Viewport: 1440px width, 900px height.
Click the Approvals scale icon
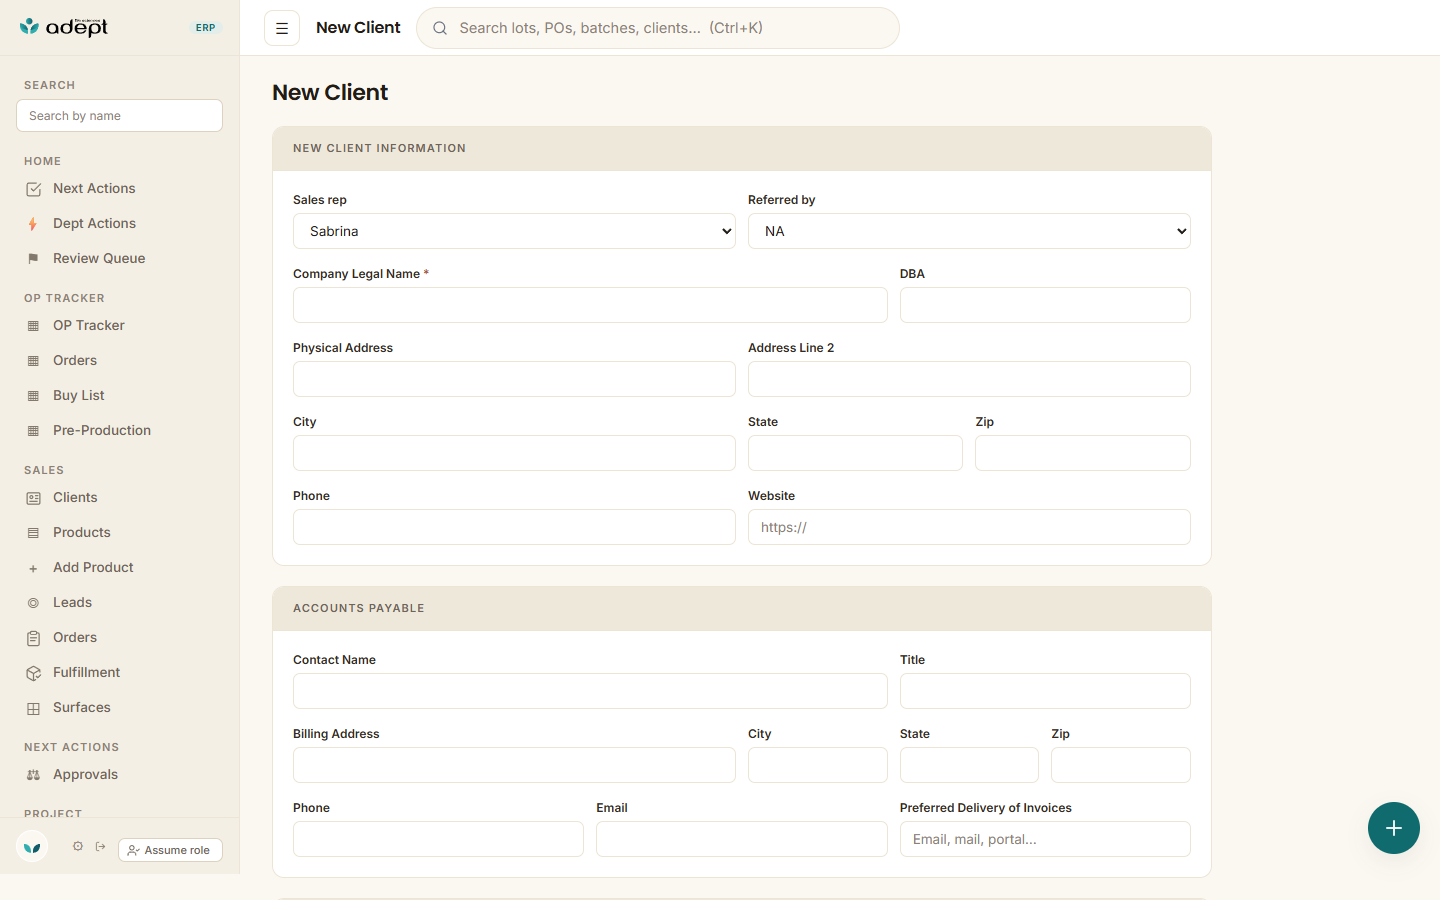pyautogui.click(x=33, y=775)
